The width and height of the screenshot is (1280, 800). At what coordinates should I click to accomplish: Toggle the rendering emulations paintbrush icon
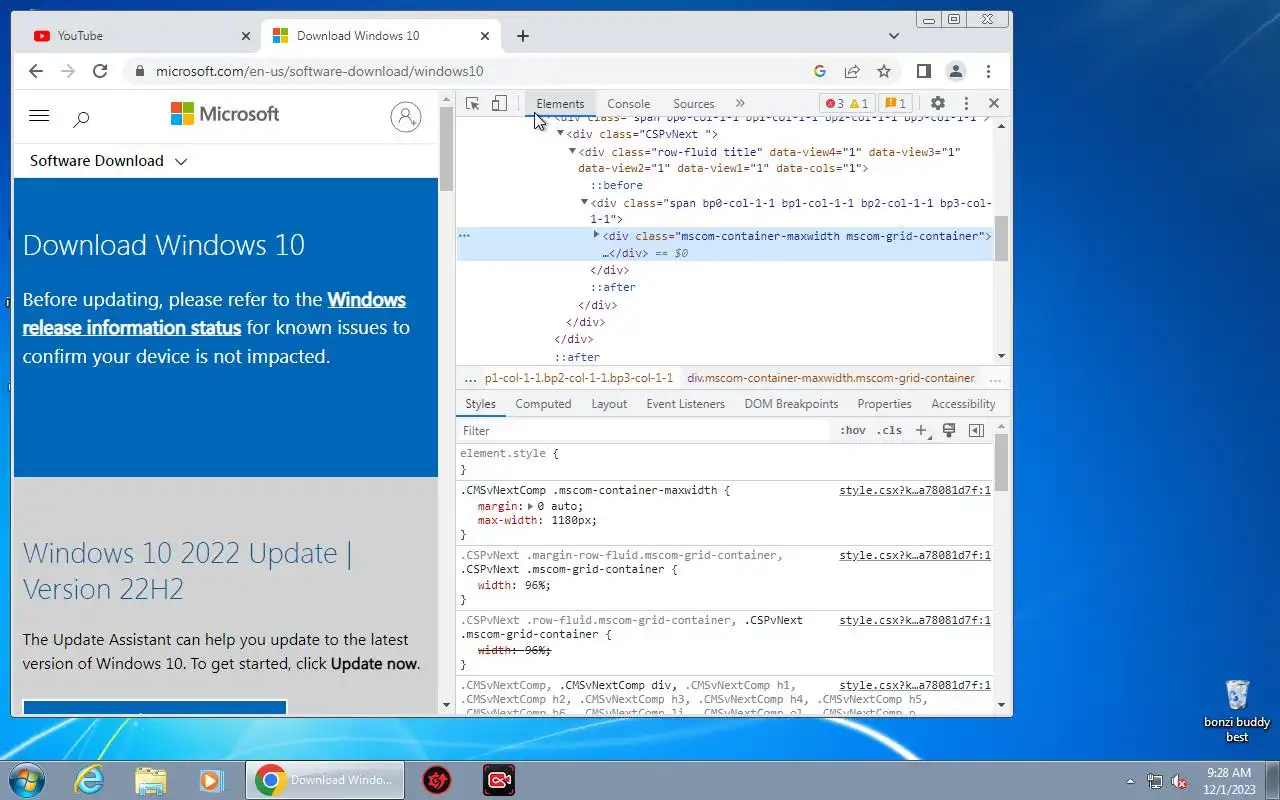(x=949, y=431)
